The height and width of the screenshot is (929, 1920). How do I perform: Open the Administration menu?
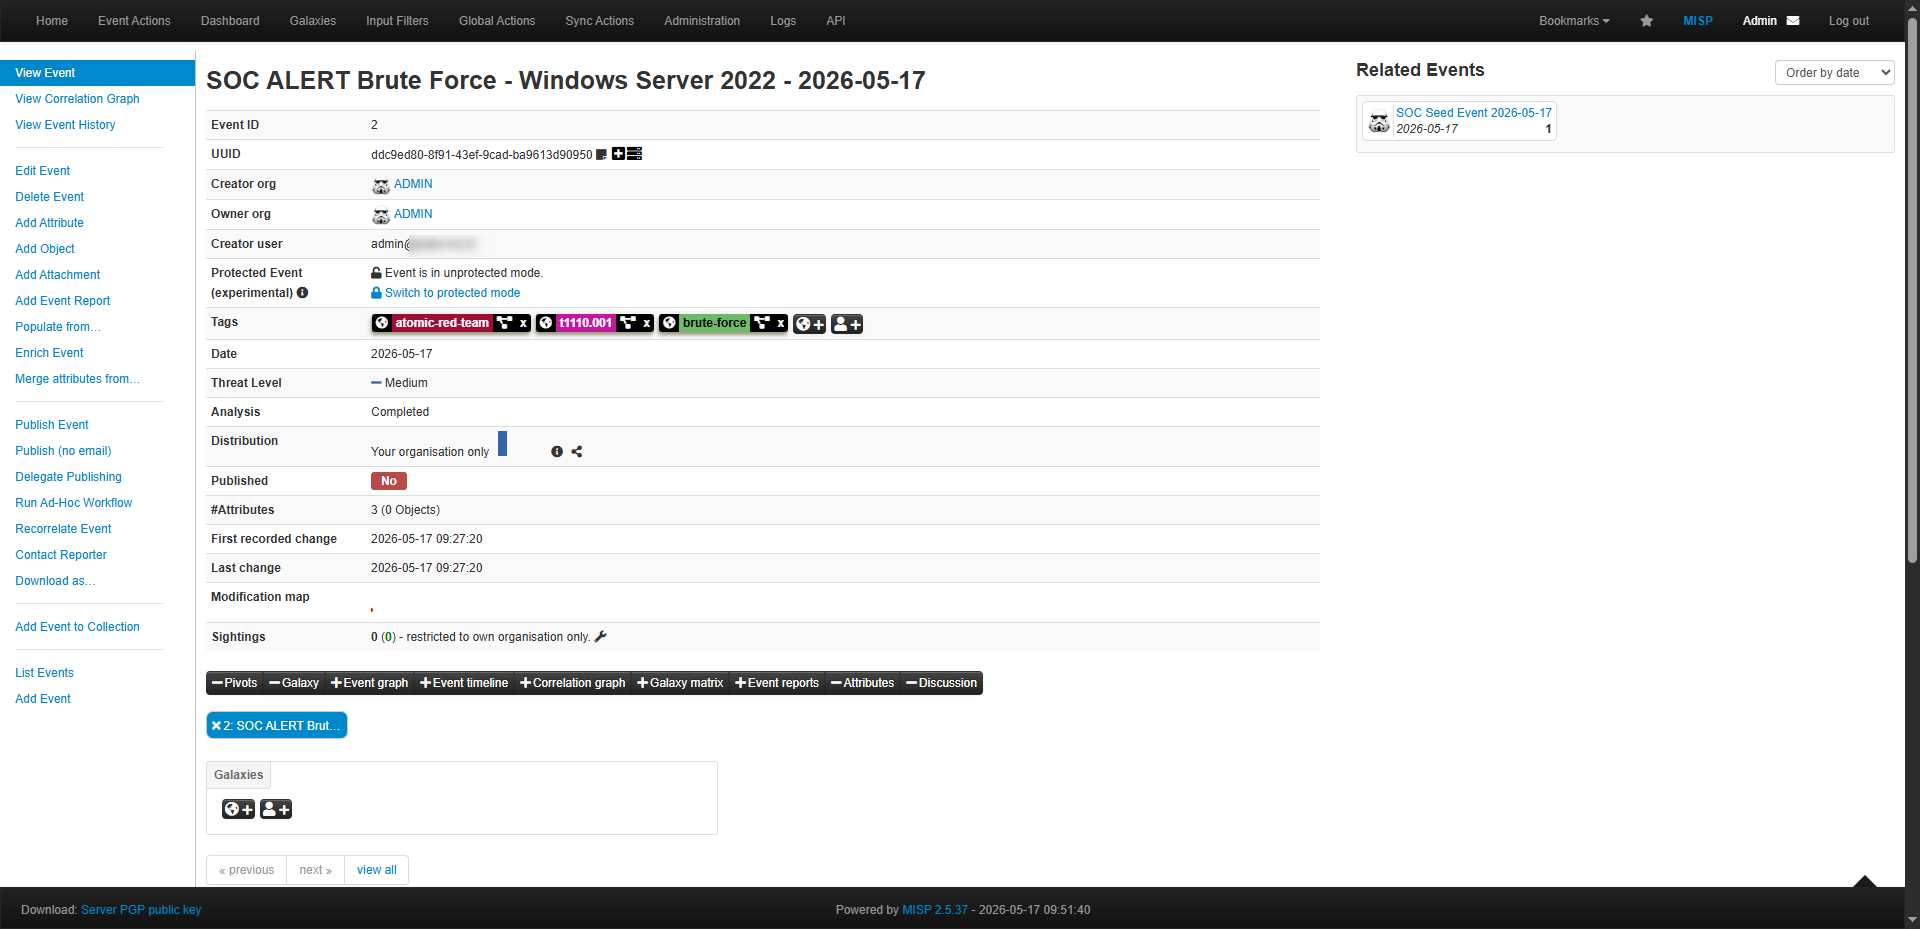[702, 21]
